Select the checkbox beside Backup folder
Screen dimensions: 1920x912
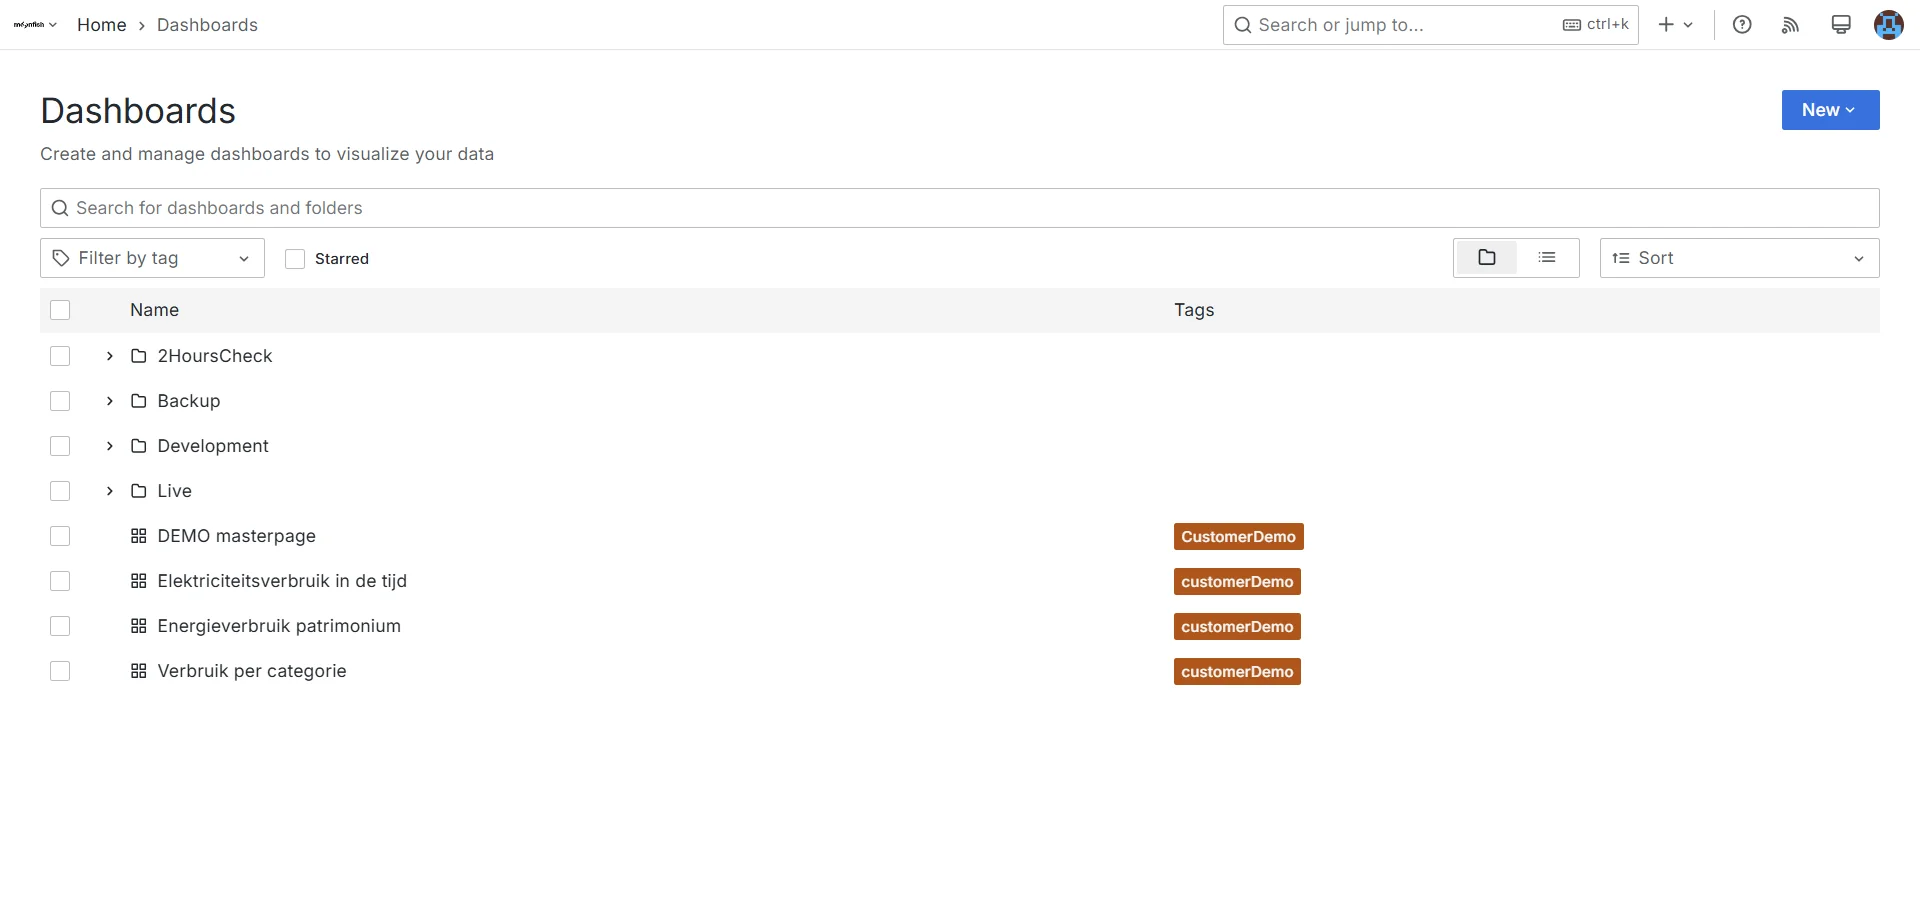click(x=60, y=401)
